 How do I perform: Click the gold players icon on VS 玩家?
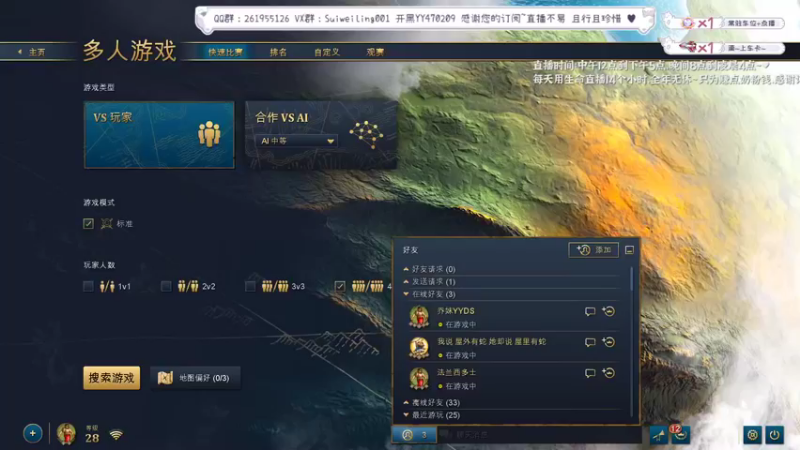point(209,134)
